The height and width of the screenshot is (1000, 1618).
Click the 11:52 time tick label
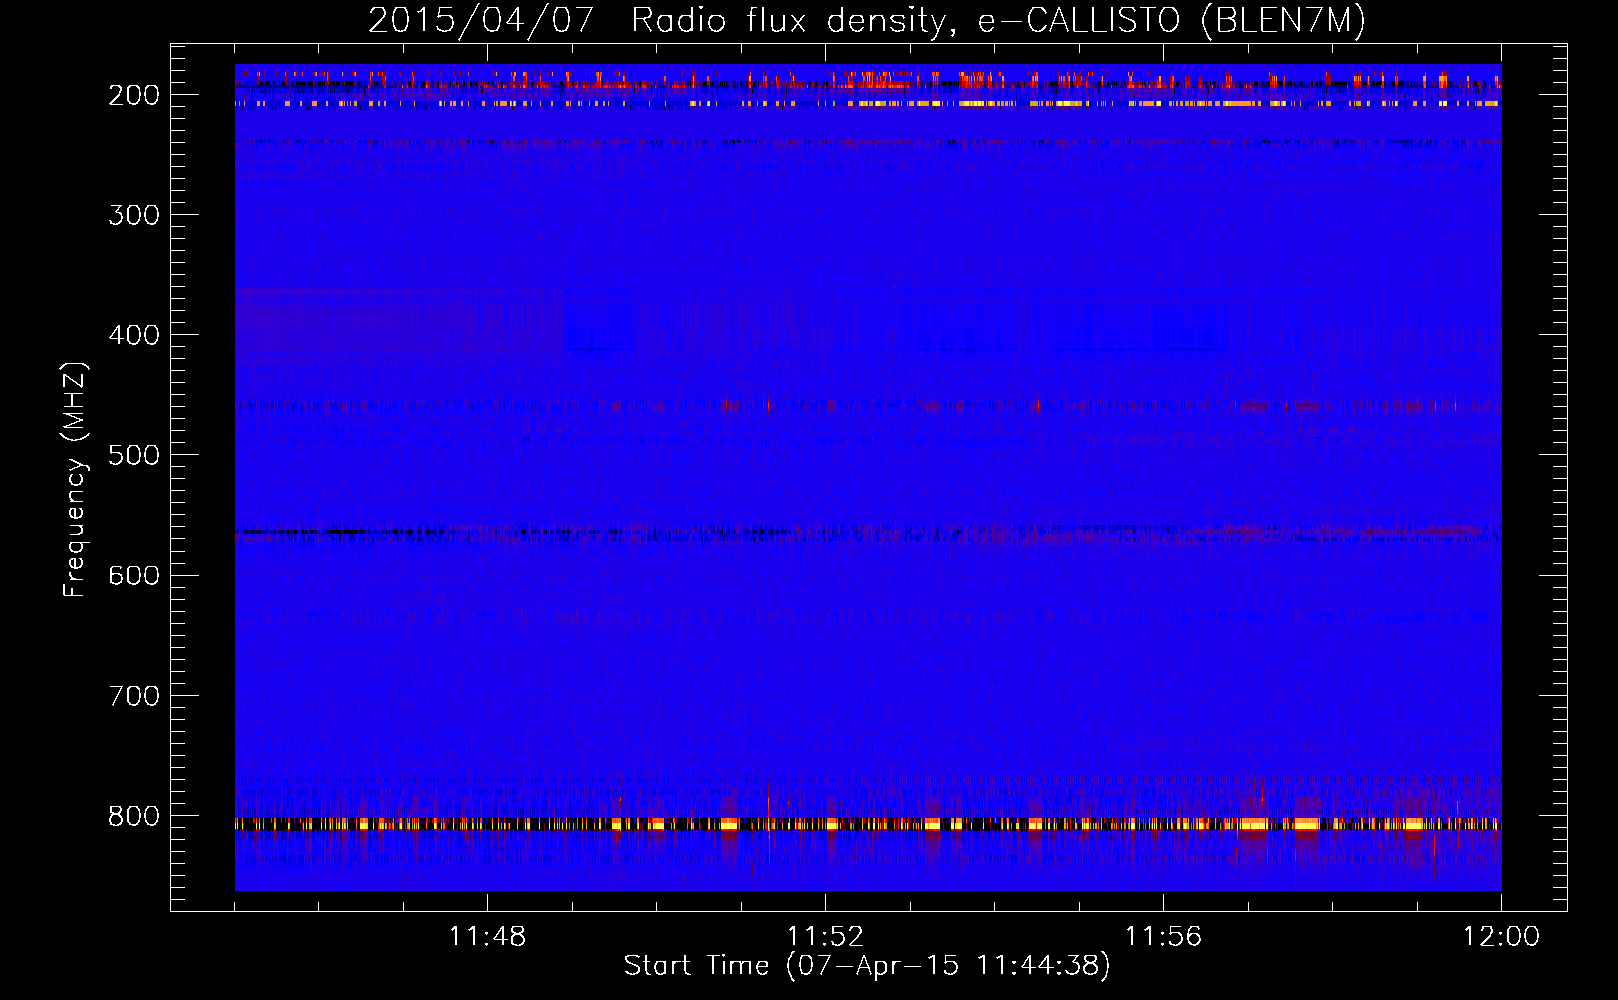click(x=825, y=937)
